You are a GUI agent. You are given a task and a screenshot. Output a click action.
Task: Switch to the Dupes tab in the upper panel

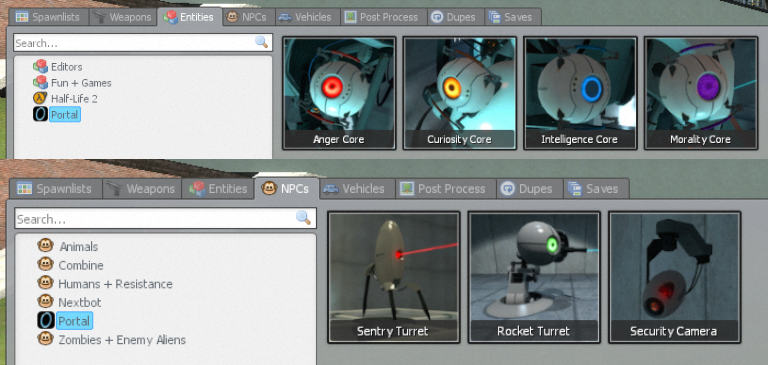pyautogui.click(x=456, y=17)
